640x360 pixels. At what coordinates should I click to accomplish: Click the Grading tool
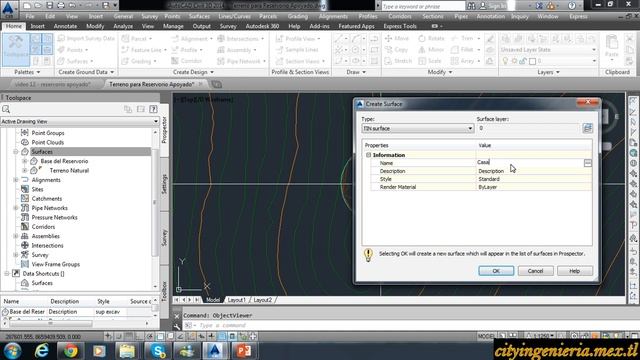(x=139, y=61)
